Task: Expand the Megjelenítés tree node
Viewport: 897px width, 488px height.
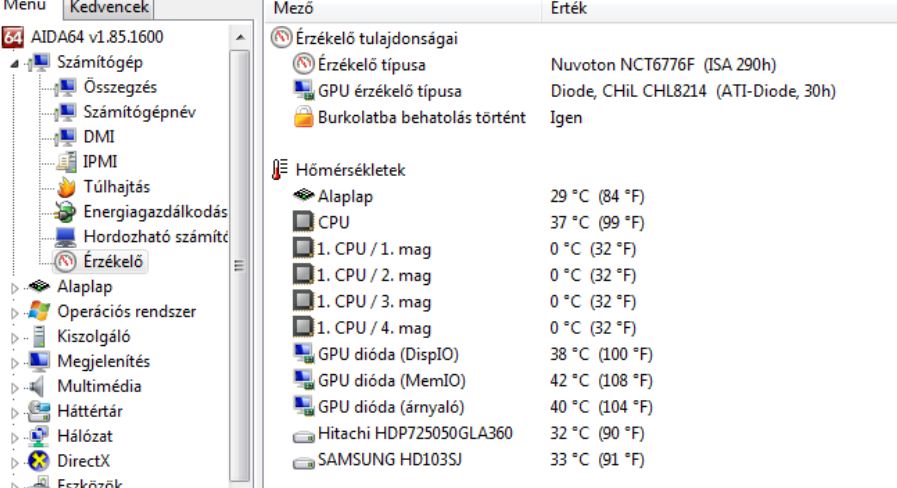Action: [15, 362]
